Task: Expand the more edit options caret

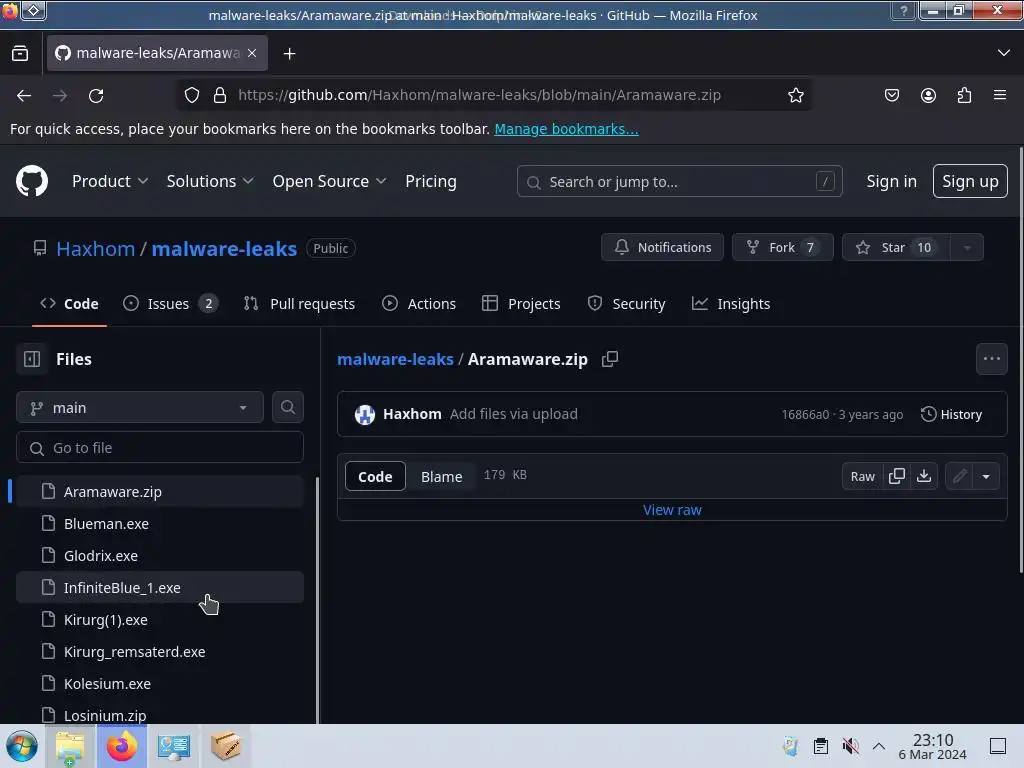Action: coord(986,476)
